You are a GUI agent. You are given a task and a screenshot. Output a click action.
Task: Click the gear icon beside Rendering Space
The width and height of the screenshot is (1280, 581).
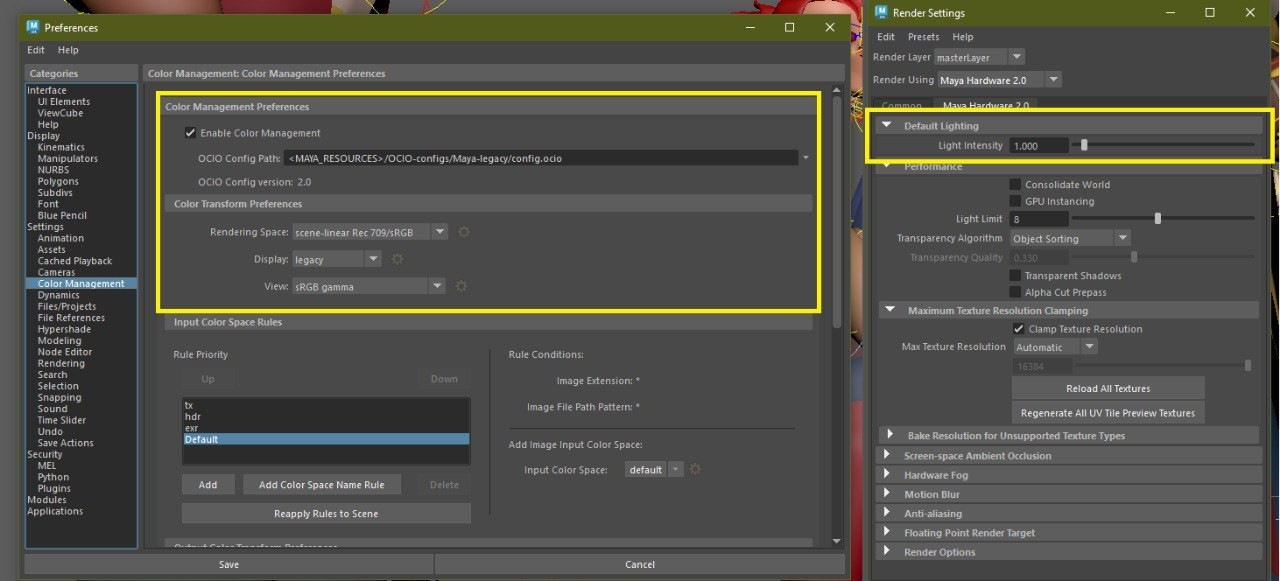(x=463, y=232)
